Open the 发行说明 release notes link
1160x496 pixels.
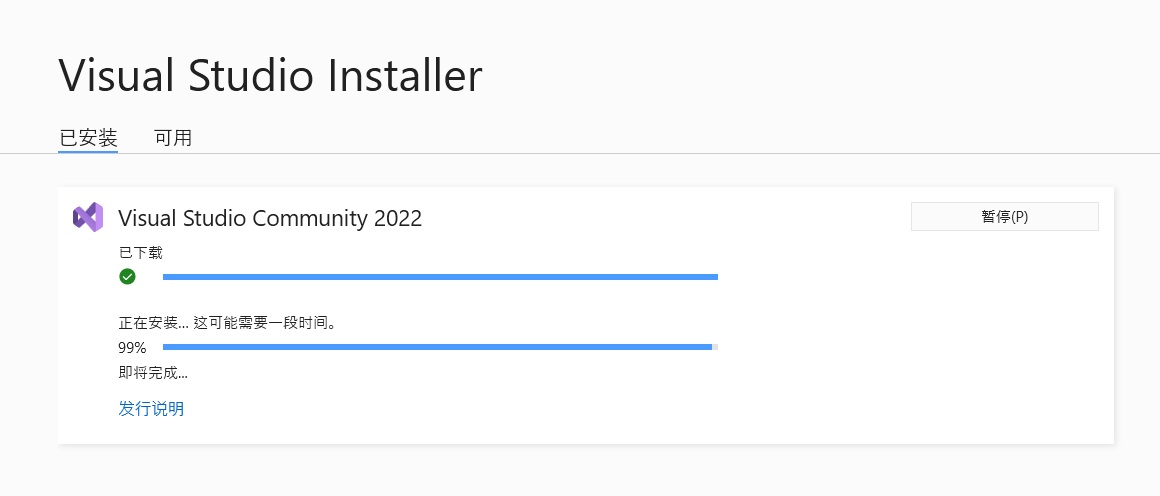[x=151, y=408]
